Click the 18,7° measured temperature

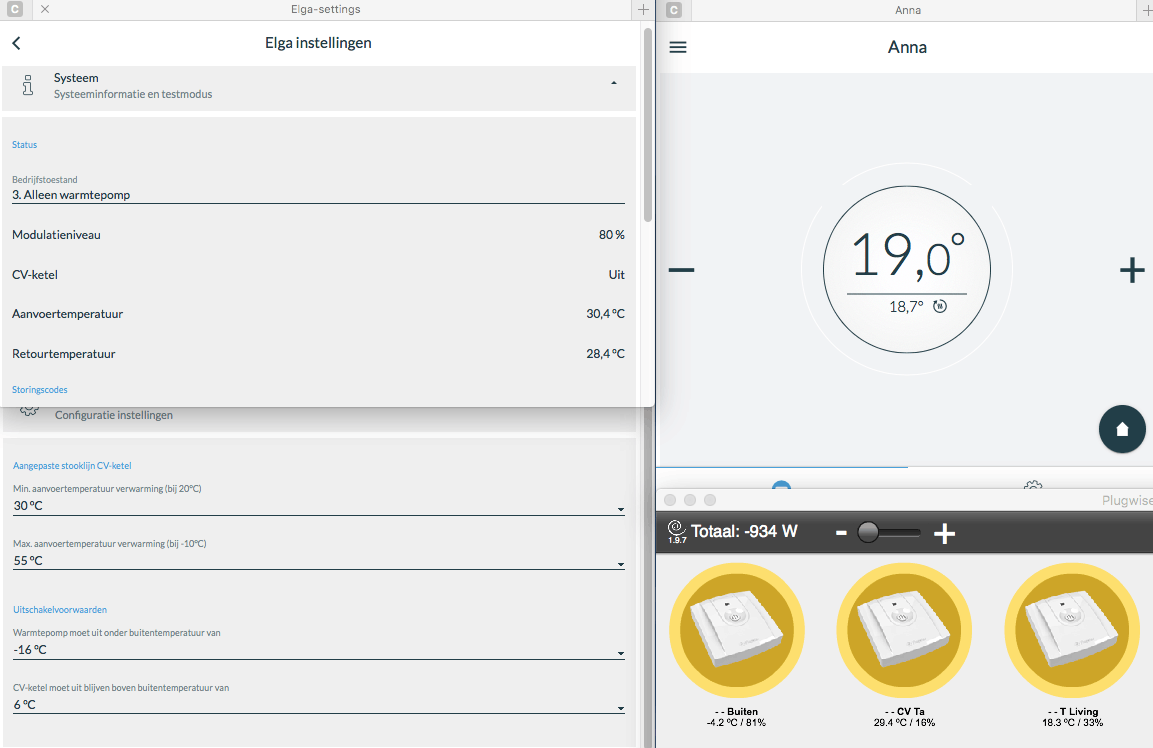pos(906,307)
